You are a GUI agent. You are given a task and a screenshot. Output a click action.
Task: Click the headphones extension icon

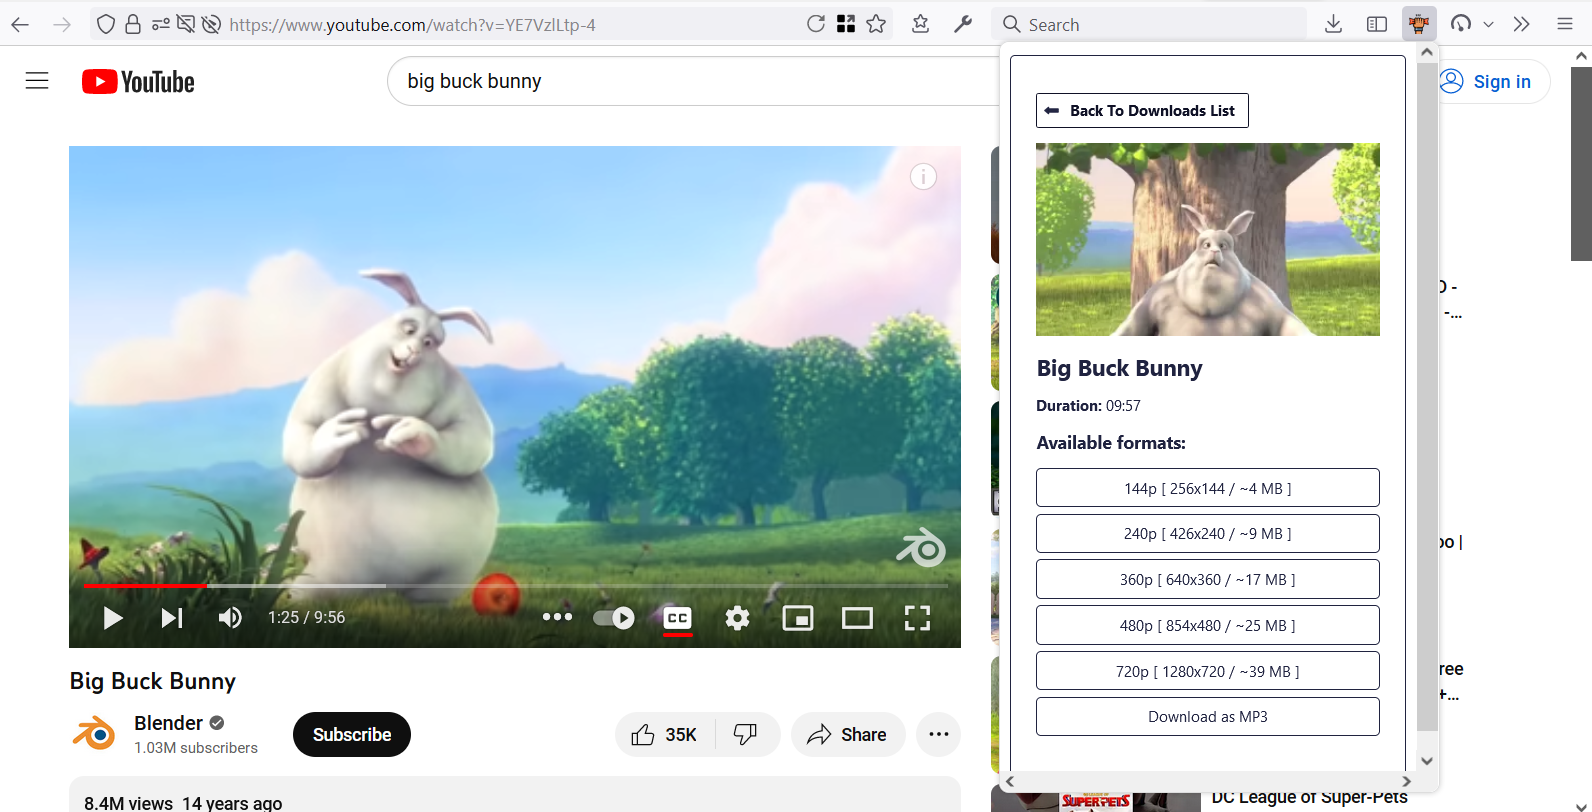click(x=1461, y=24)
